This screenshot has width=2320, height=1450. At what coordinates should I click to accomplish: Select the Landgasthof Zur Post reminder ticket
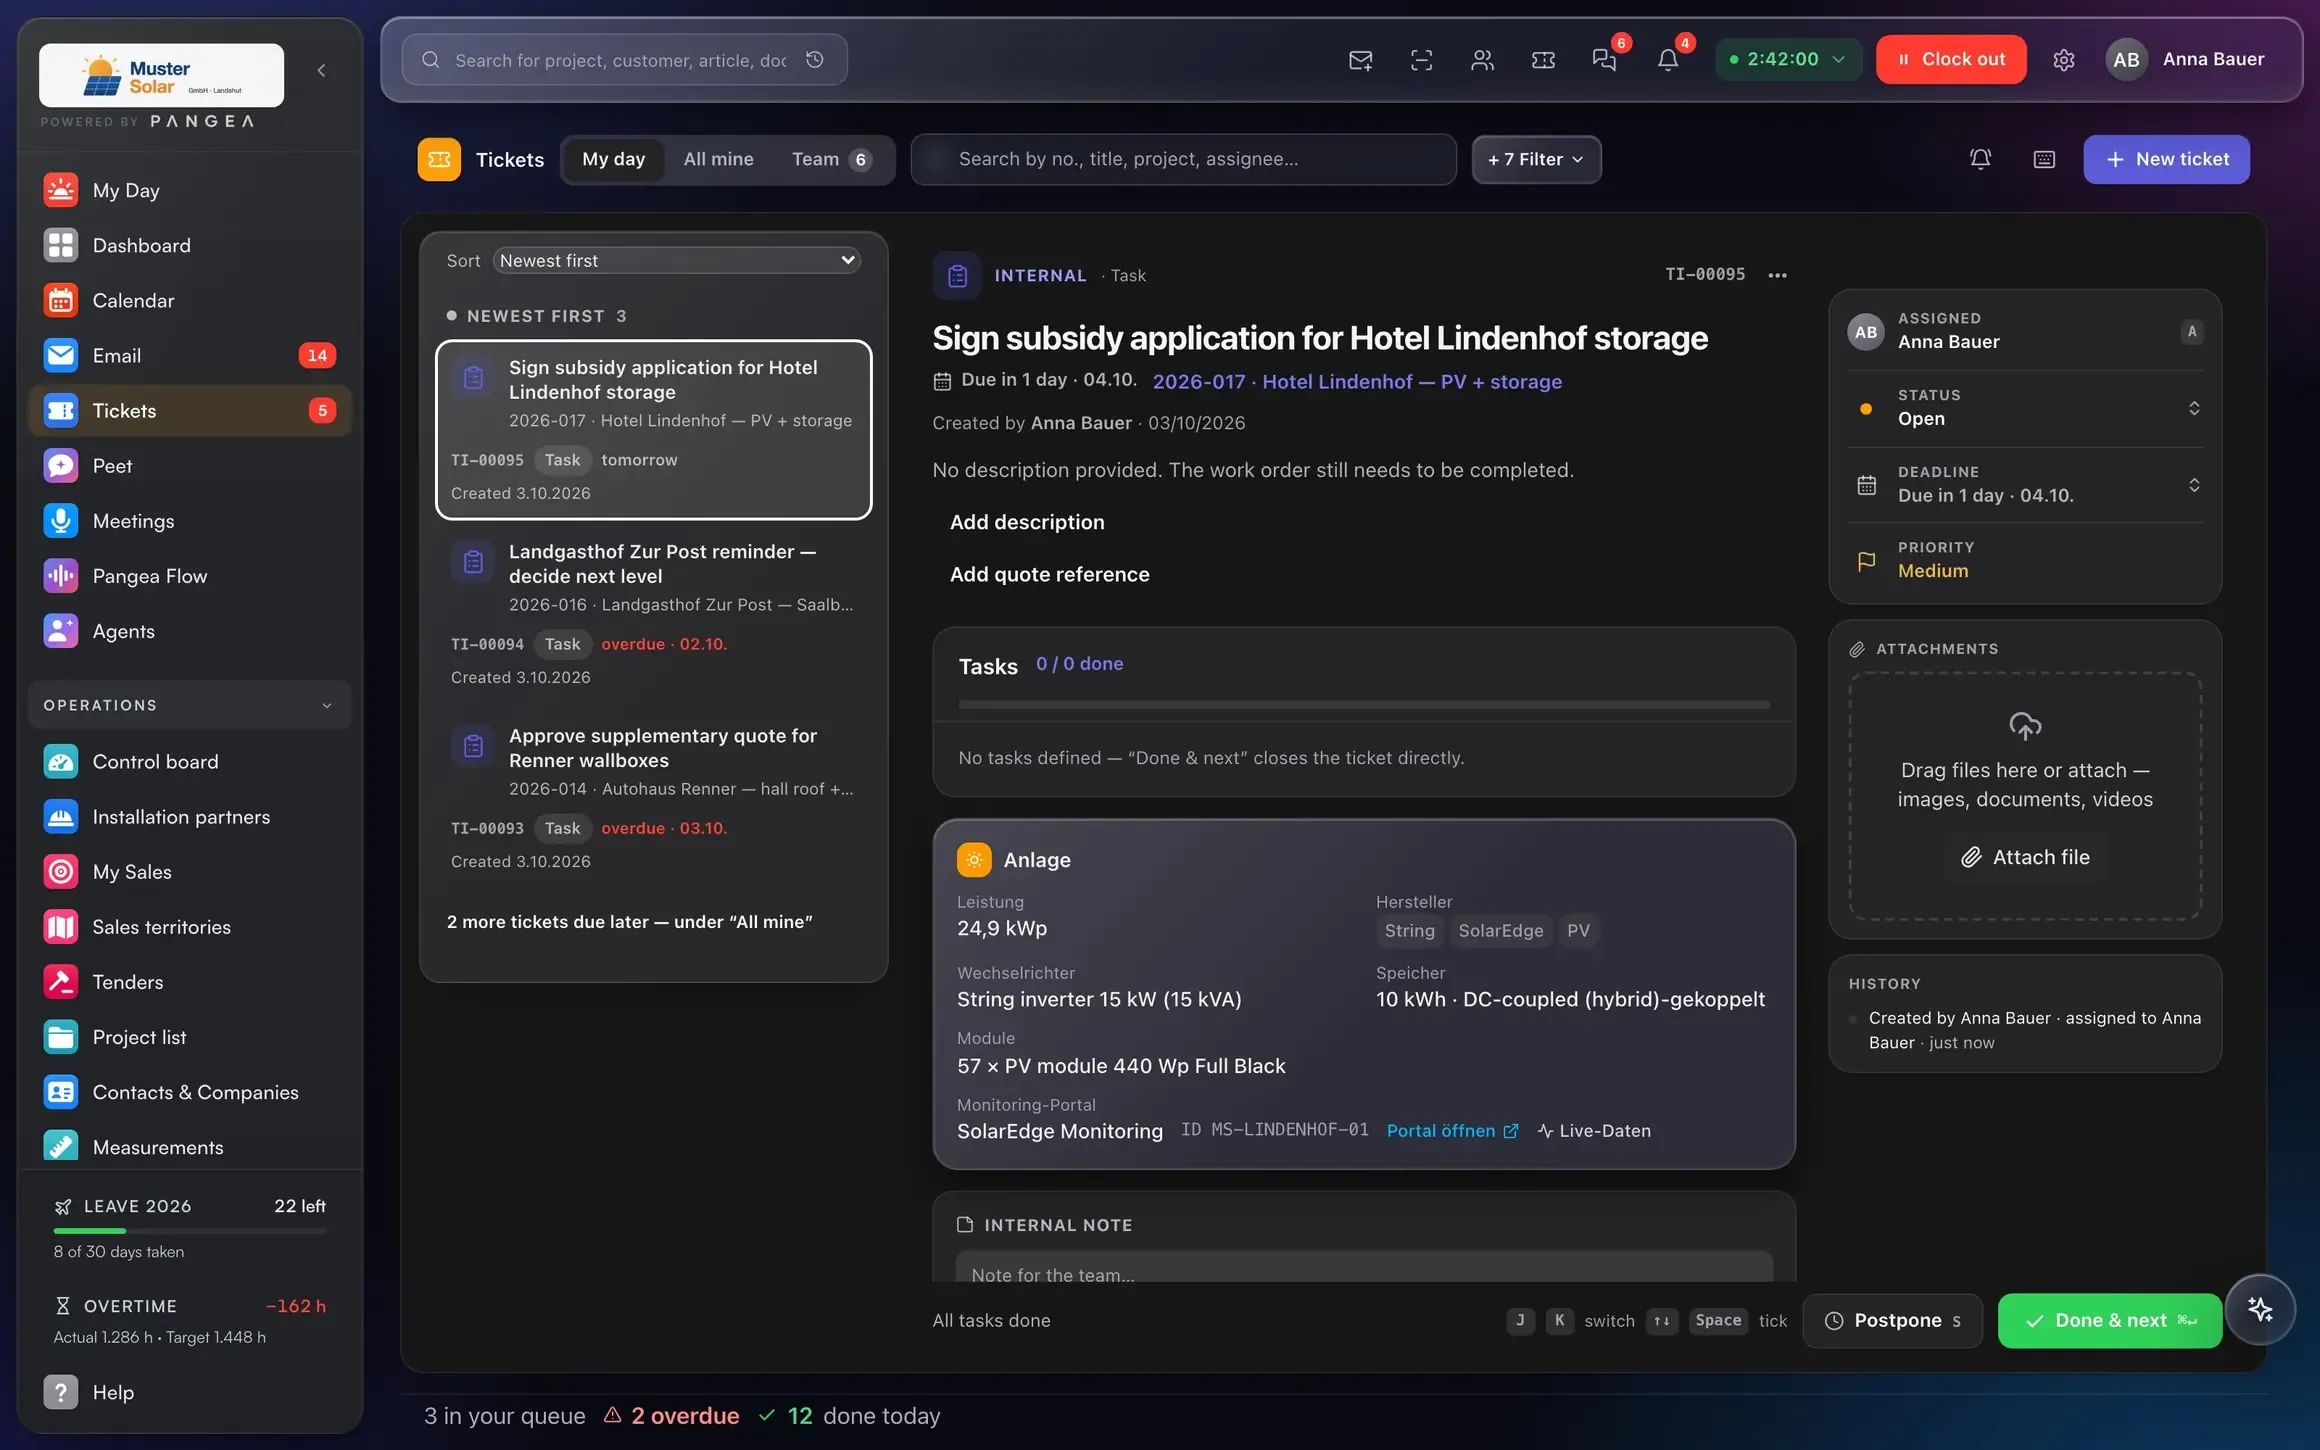(x=654, y=614)
